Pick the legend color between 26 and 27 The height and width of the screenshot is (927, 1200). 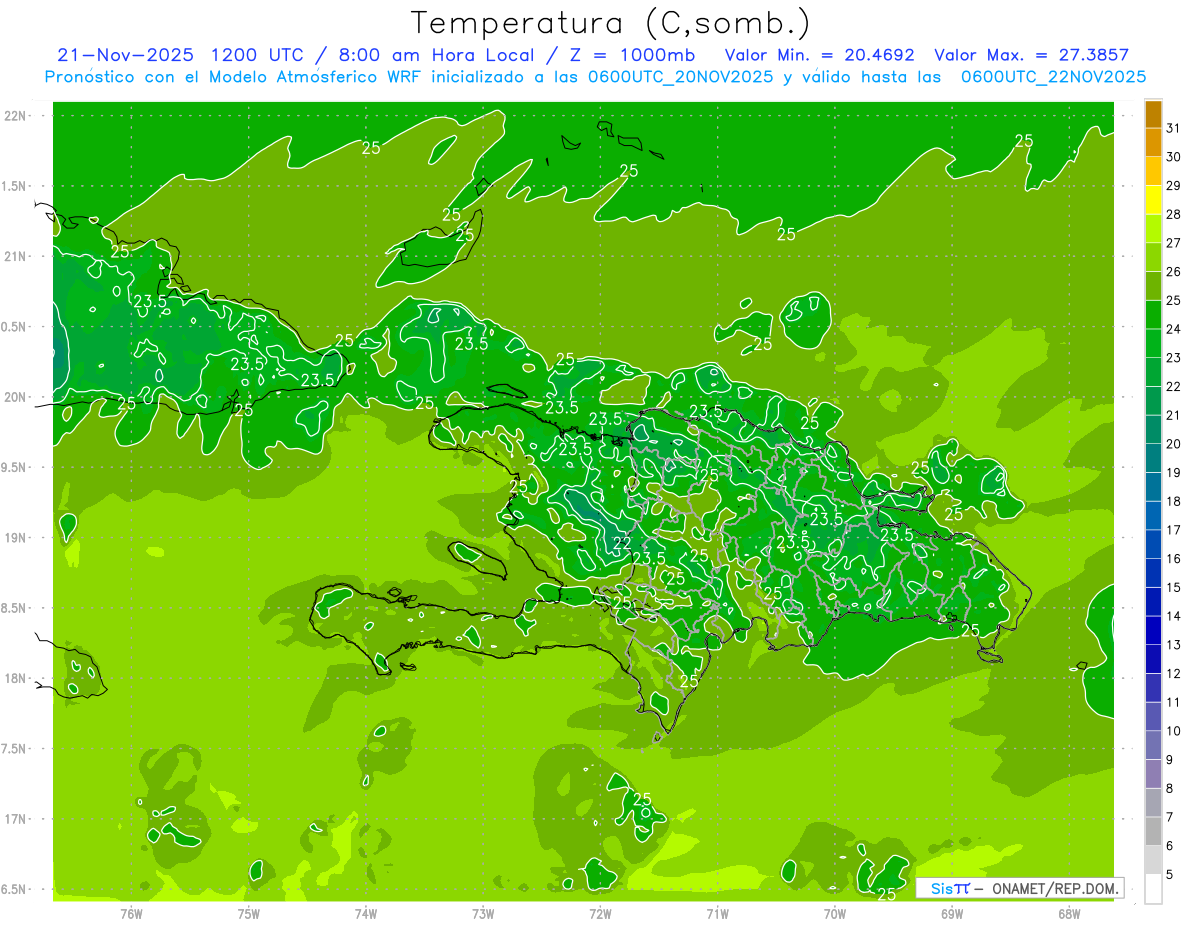tap(1153, 258)
